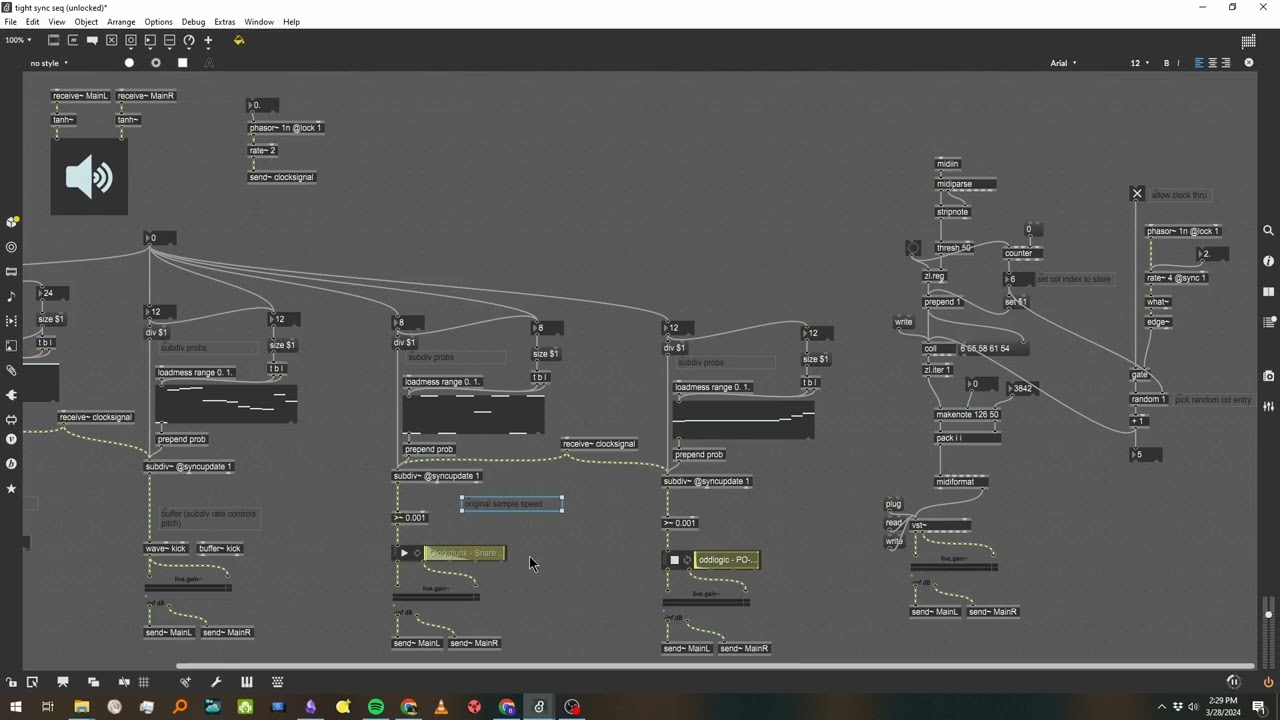
Task: Click the horizontal scrollbar of the patcher
Action: click(715, 666)
